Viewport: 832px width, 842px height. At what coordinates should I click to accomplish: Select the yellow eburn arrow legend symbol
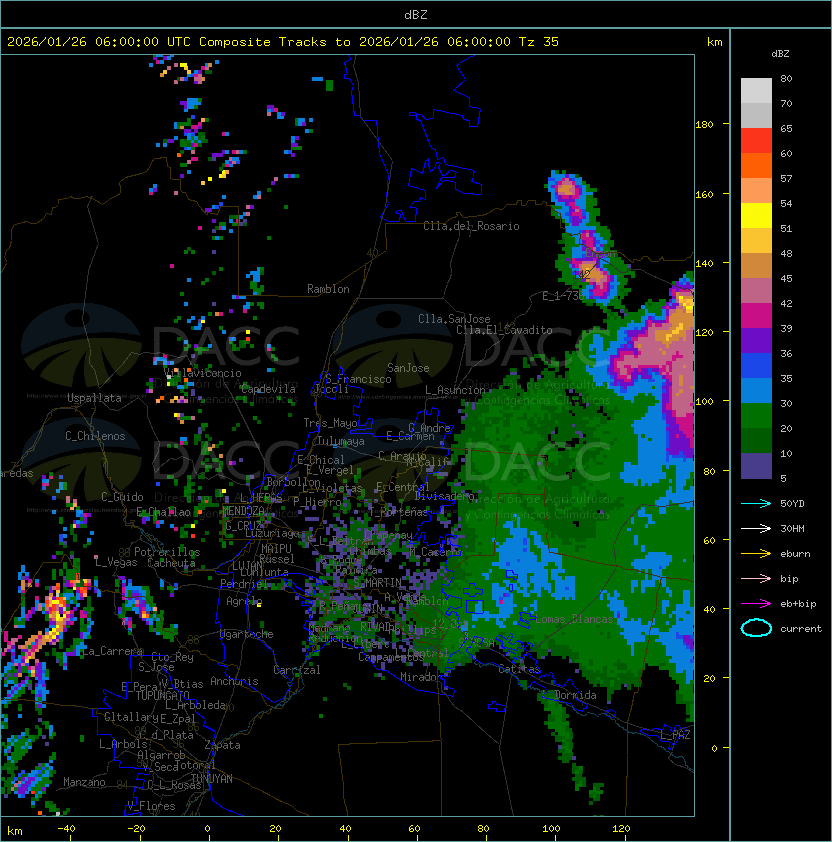pos(756,554)
